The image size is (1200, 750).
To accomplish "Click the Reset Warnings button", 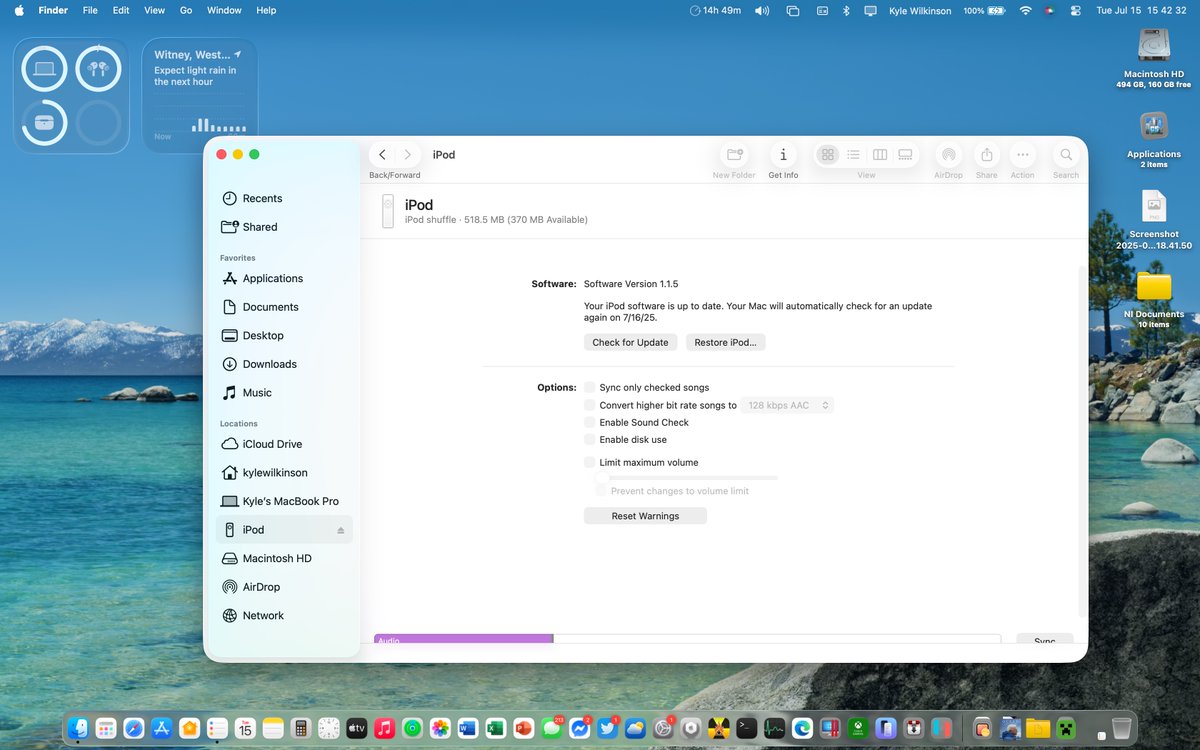I will pyautogui.click(x=645, y=516).
